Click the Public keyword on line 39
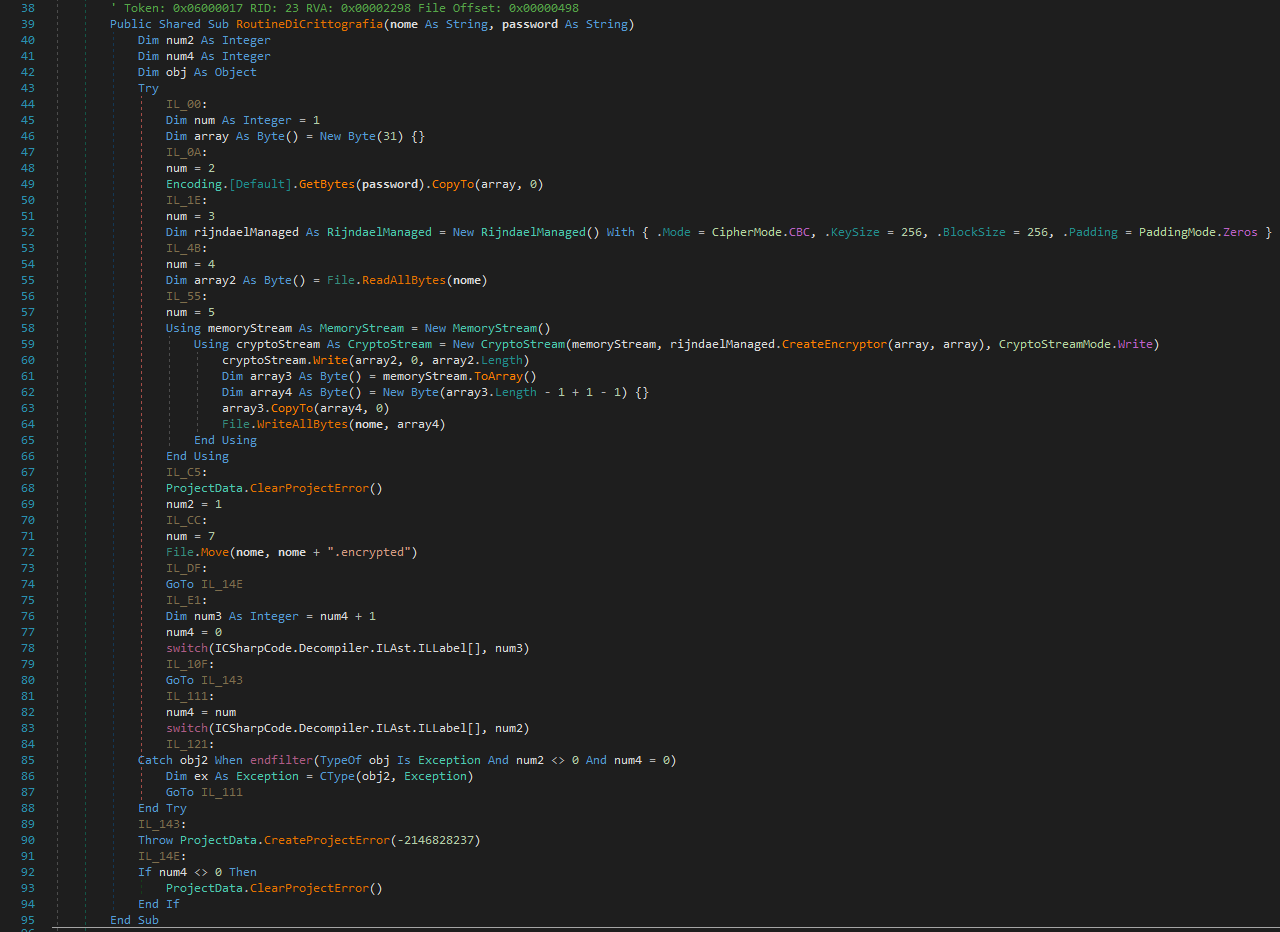Viewport: 1280px width, 932px height. pyautogui.click(x=131, y=24)
